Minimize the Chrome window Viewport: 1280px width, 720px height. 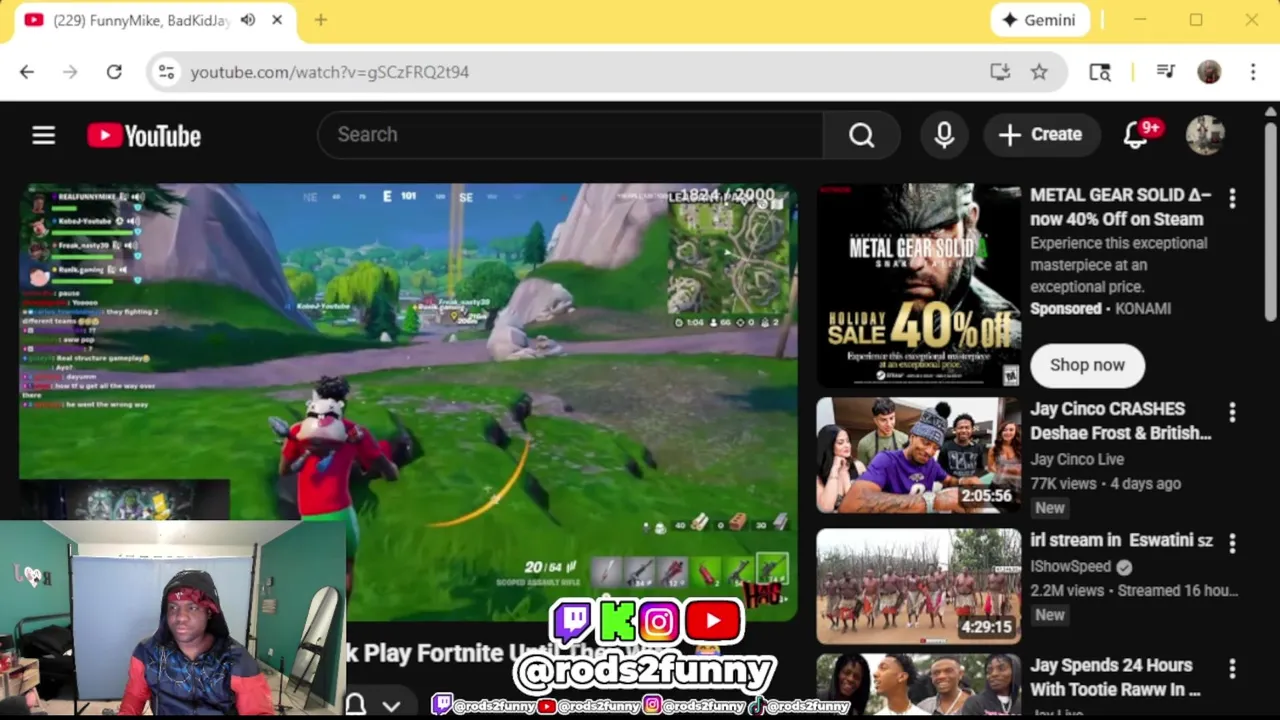tap(1139, 20)
